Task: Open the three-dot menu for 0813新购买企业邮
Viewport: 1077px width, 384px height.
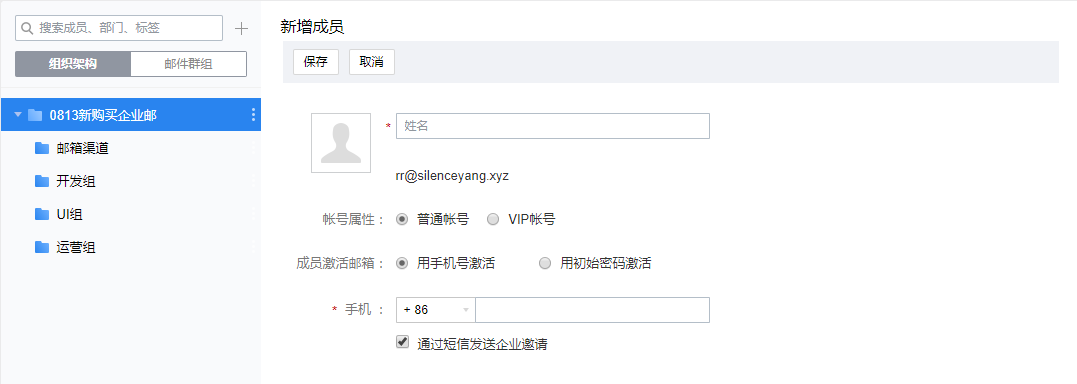Action: 253,115
